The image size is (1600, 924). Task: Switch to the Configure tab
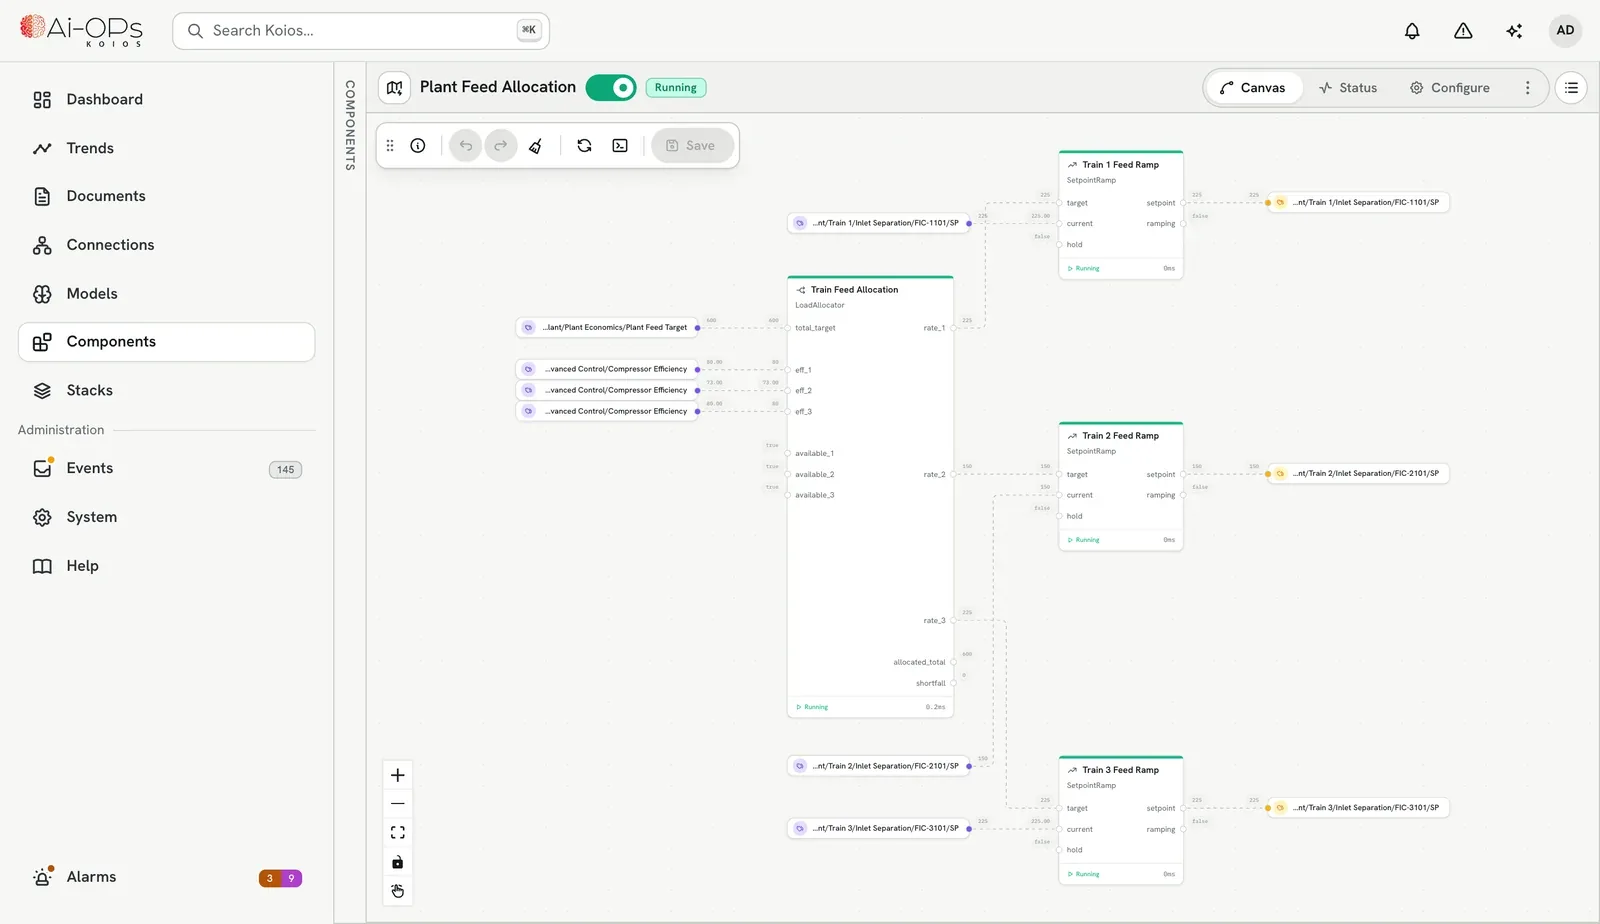click(x=1450, y=88)
